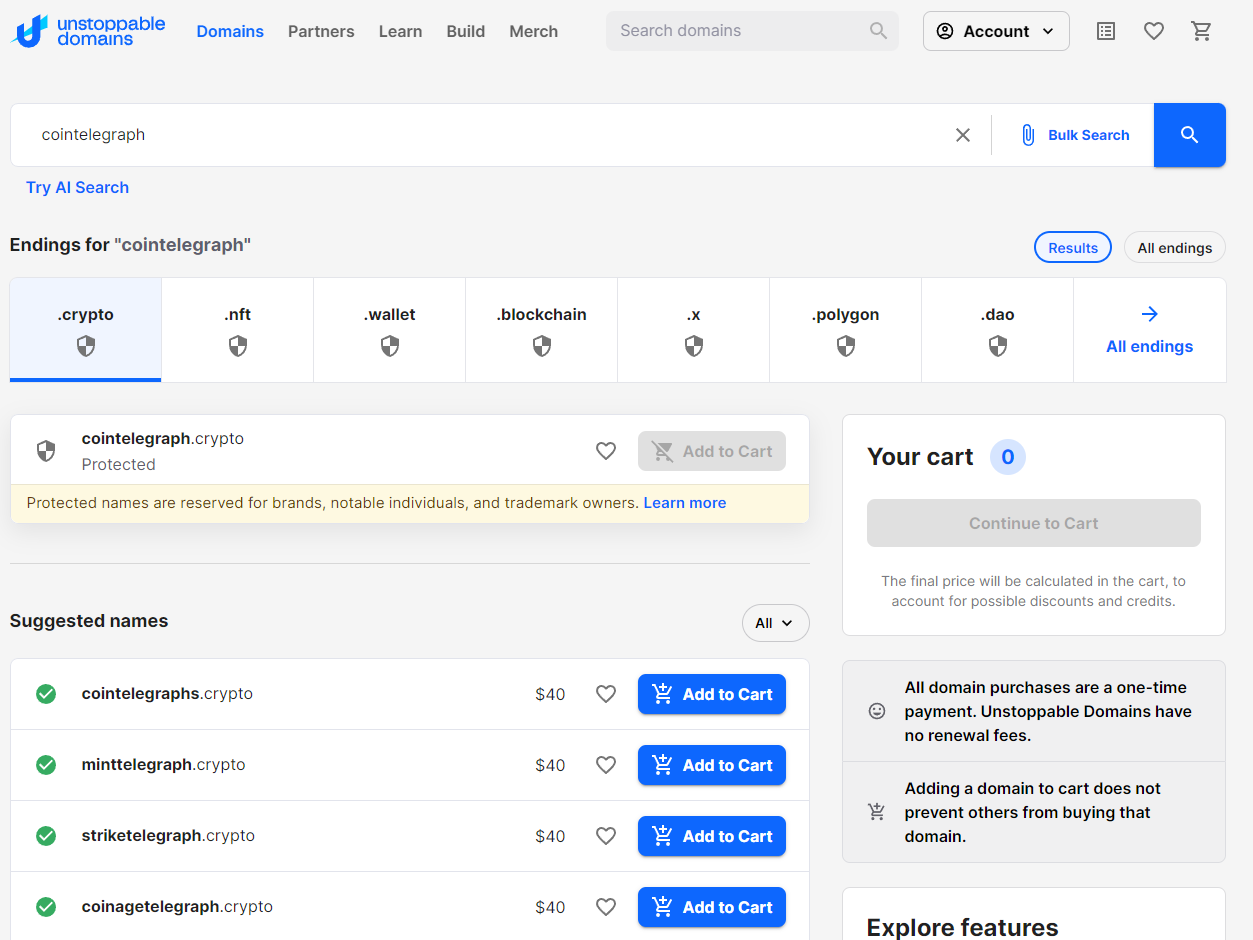Open the shopping cart icon in header
The width and height of the screenshot is (1253, 940).
coord(1202,31)
